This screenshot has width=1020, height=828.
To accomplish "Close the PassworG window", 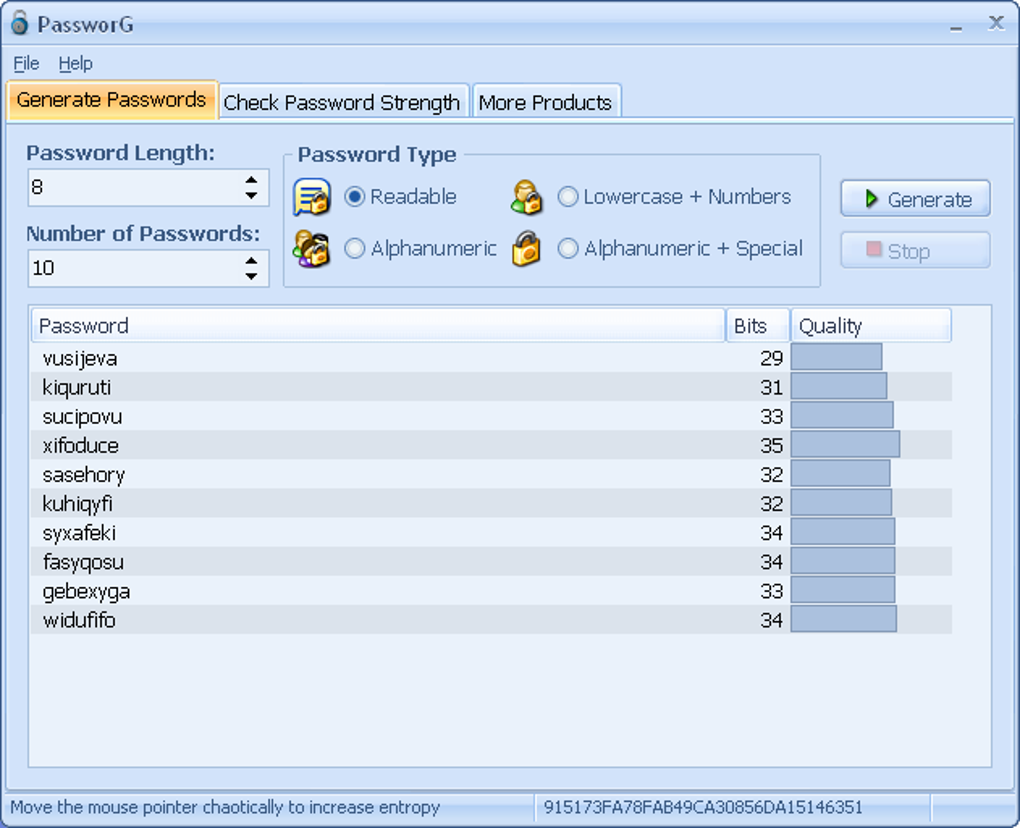I will point(996,23).
